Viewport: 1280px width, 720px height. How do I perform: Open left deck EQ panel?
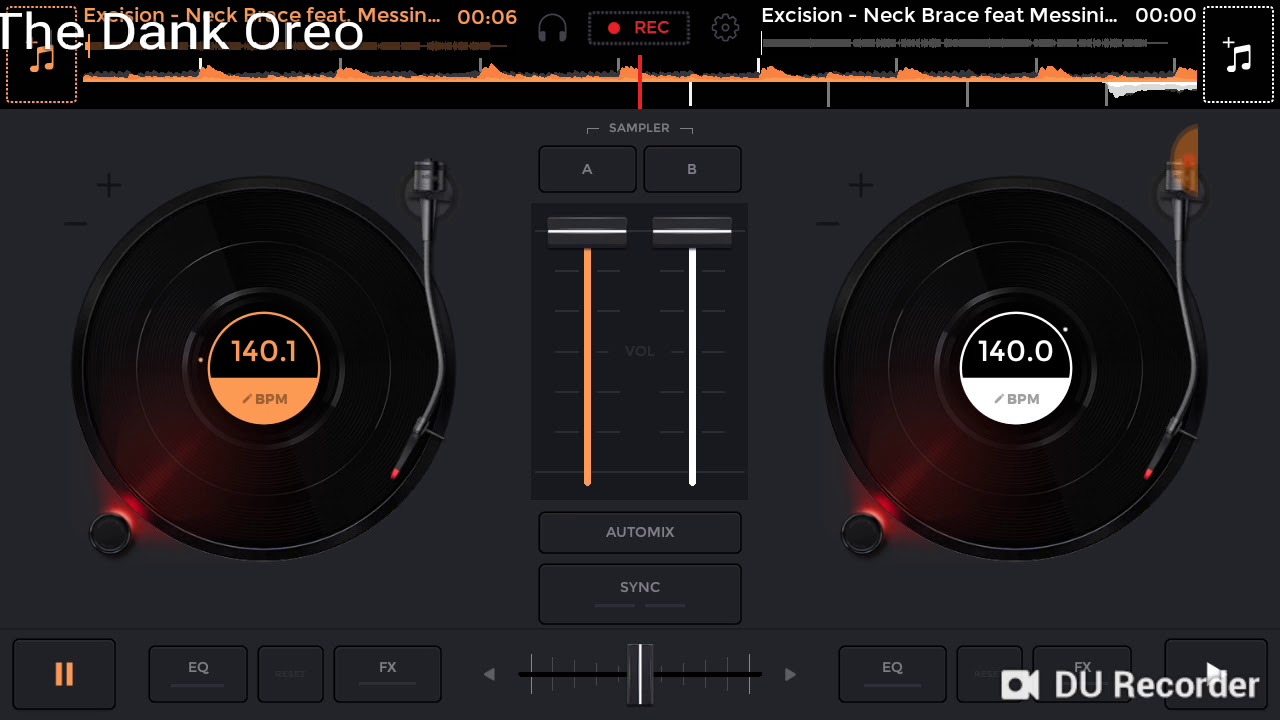tap(198, 674)
